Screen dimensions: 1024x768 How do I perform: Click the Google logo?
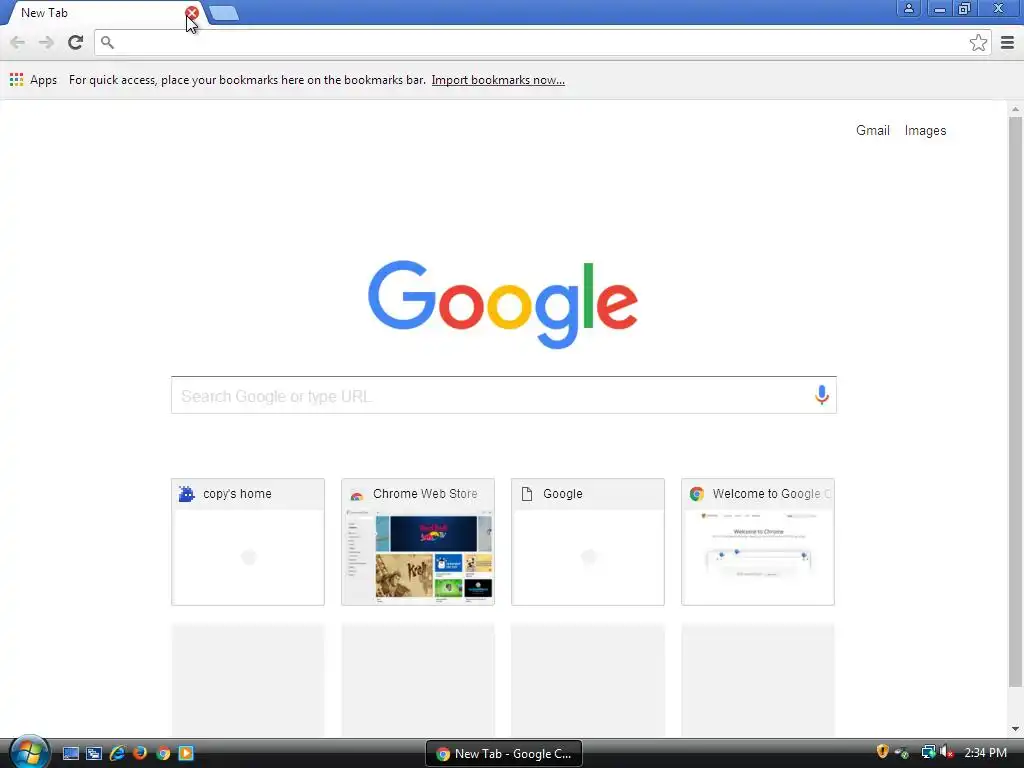tap(503, 304)
